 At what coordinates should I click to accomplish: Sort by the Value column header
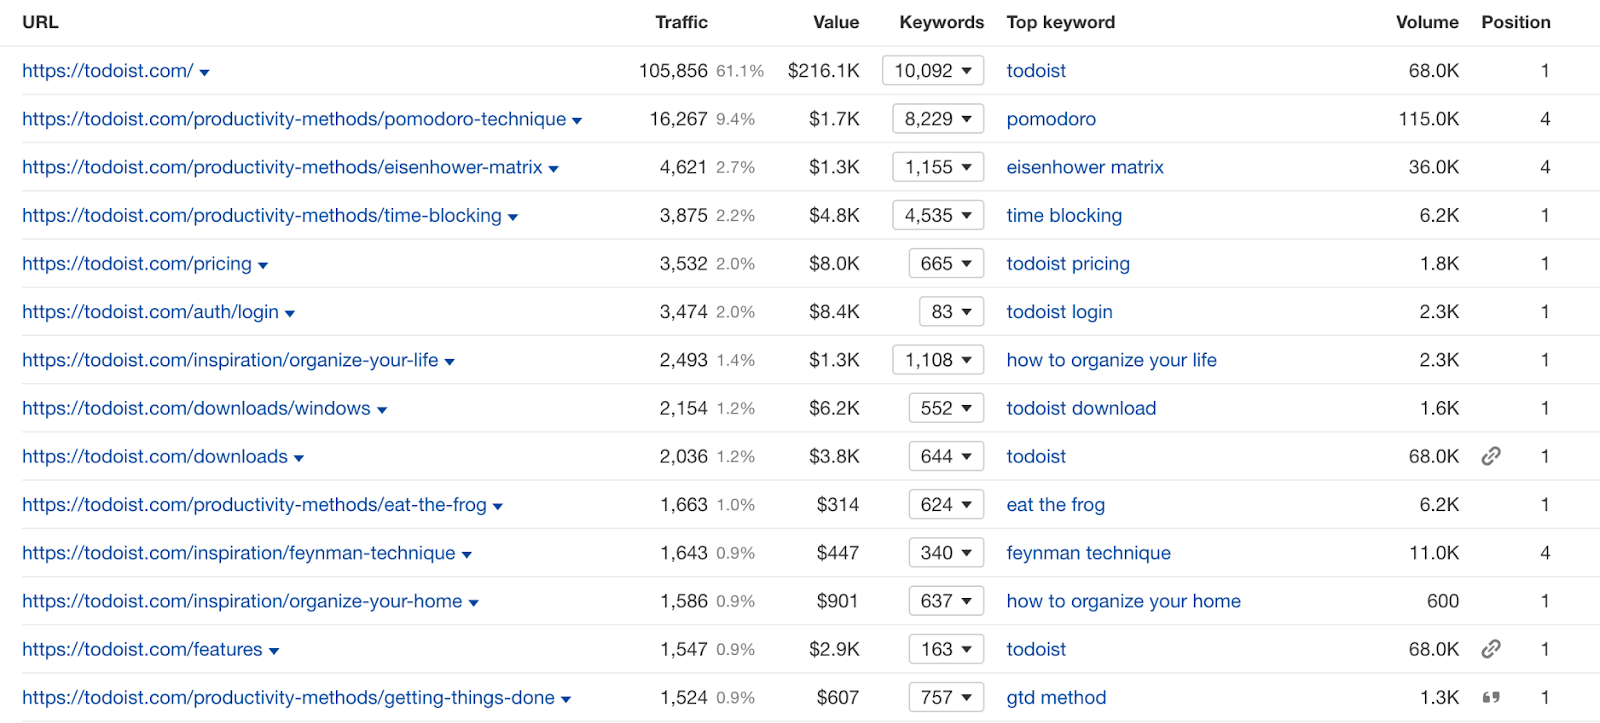click(x=836, y=22)
